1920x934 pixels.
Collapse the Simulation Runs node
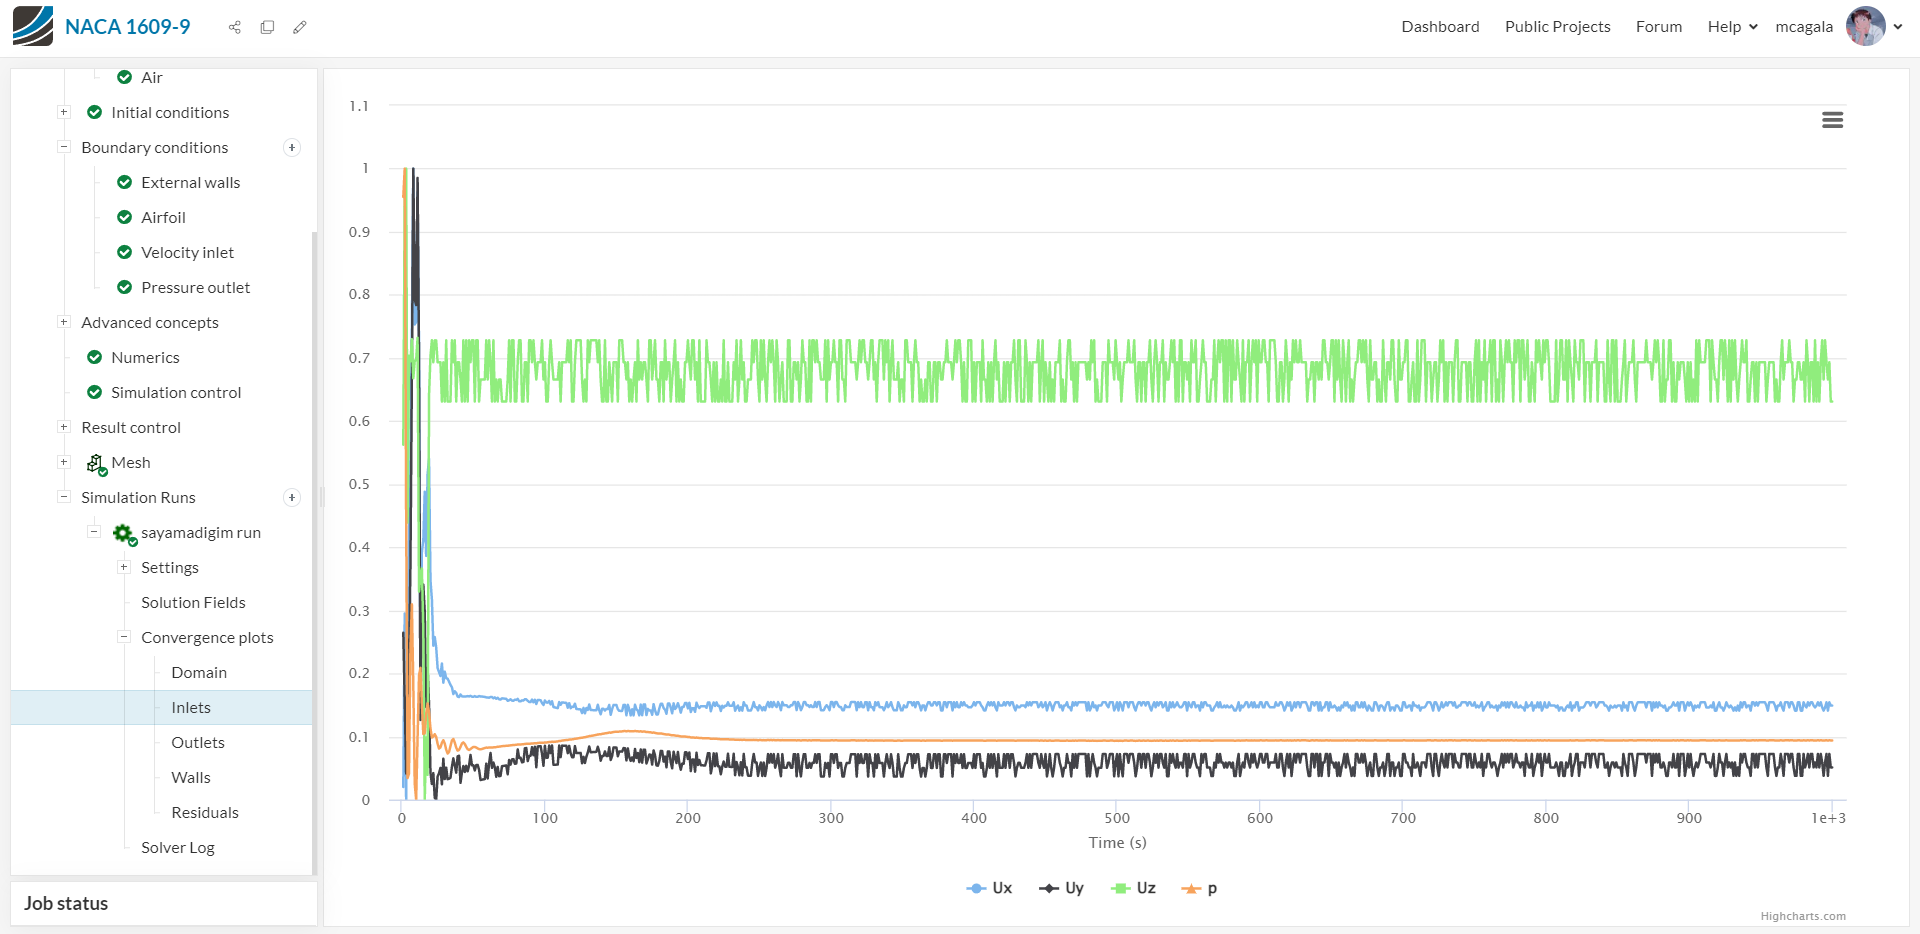pyautogui.click(x=64, y=497)
